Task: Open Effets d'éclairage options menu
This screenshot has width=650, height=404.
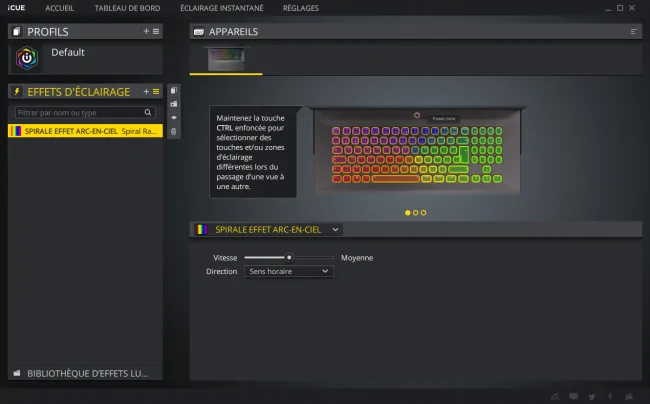Action: pos(156,92)
